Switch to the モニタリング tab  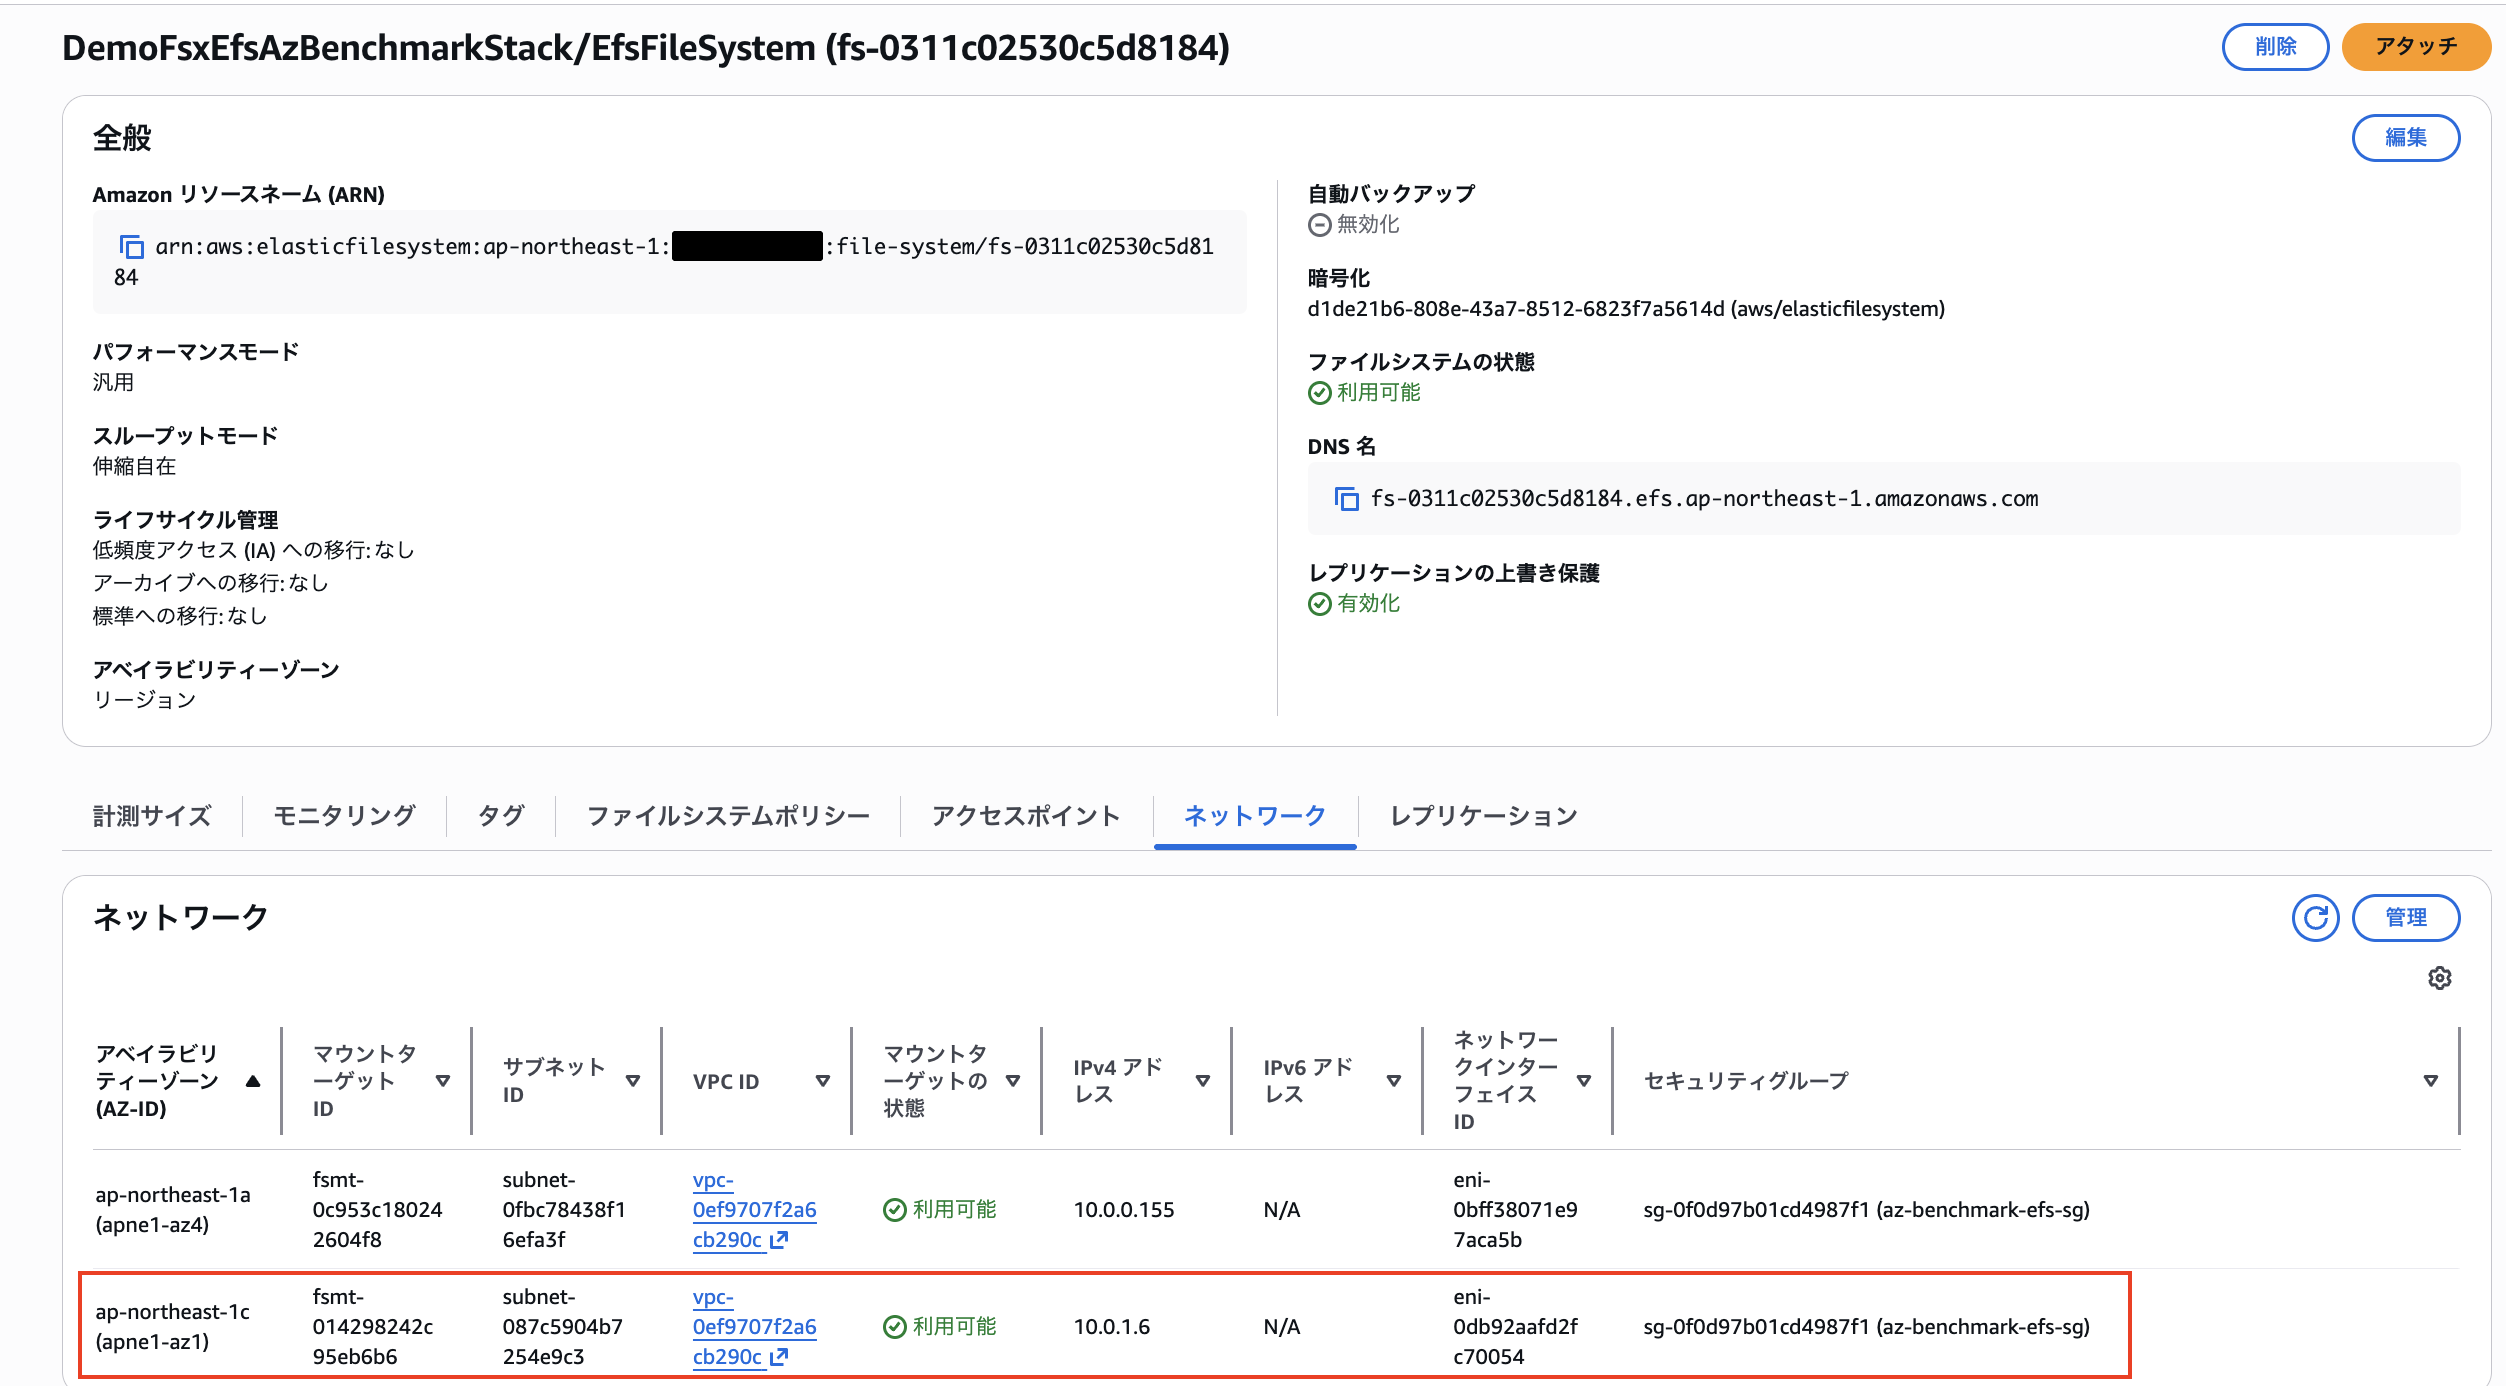point(343,816)
